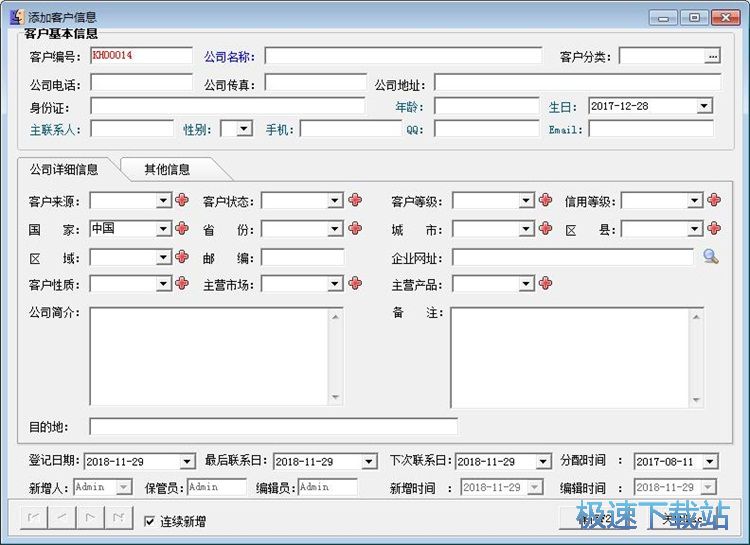Focus the 目的地 text field
This screenshot has height=545, width=750.
pos(273,427)
